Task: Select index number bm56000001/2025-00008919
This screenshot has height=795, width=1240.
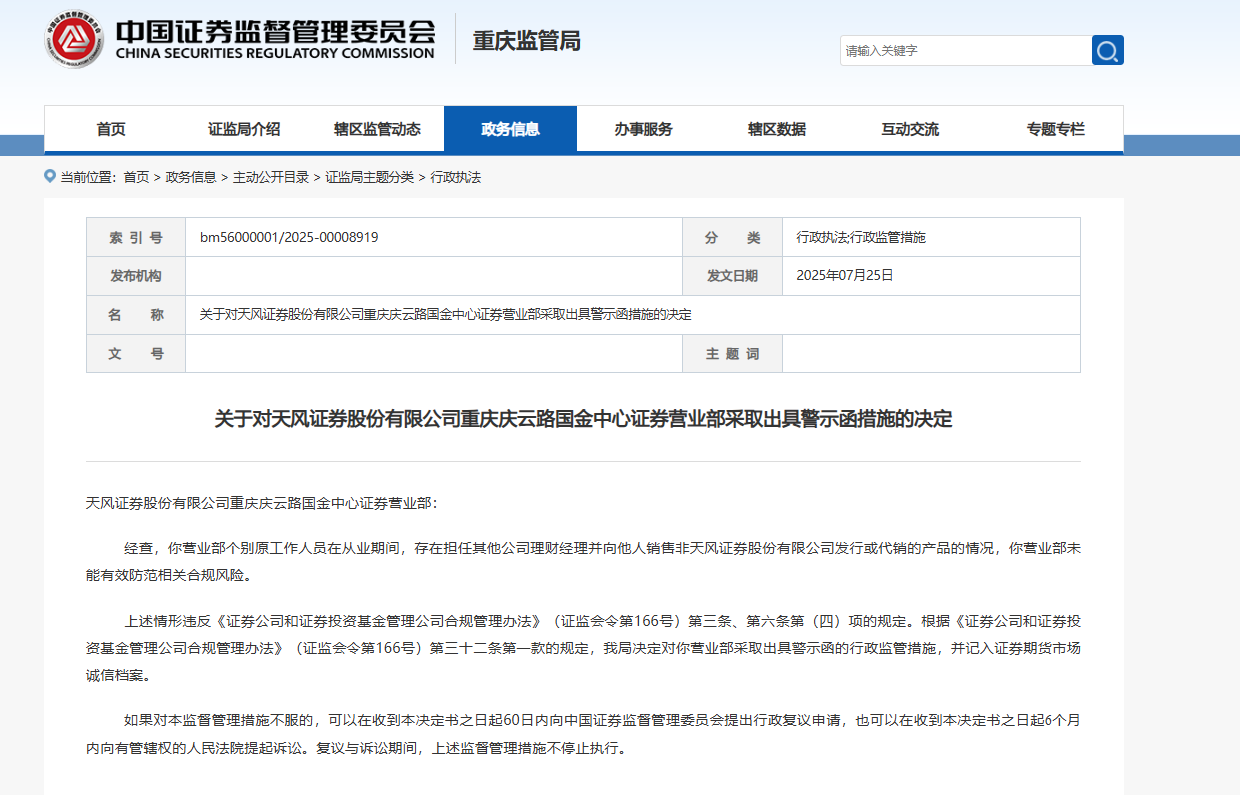Action: 289,237
